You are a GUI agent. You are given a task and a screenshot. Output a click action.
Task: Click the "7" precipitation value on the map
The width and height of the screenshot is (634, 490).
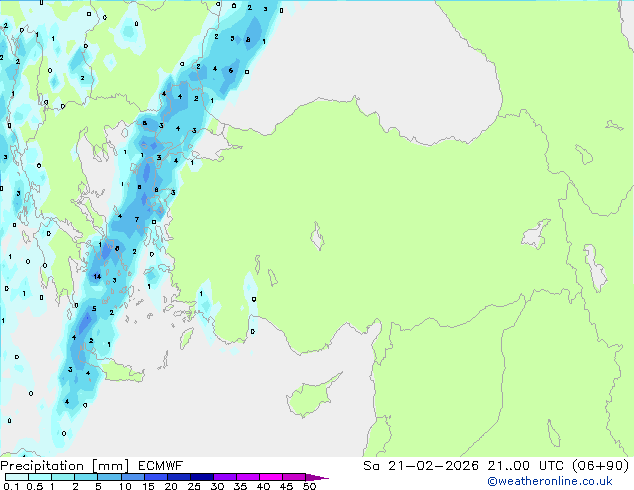tap(137, 220)
